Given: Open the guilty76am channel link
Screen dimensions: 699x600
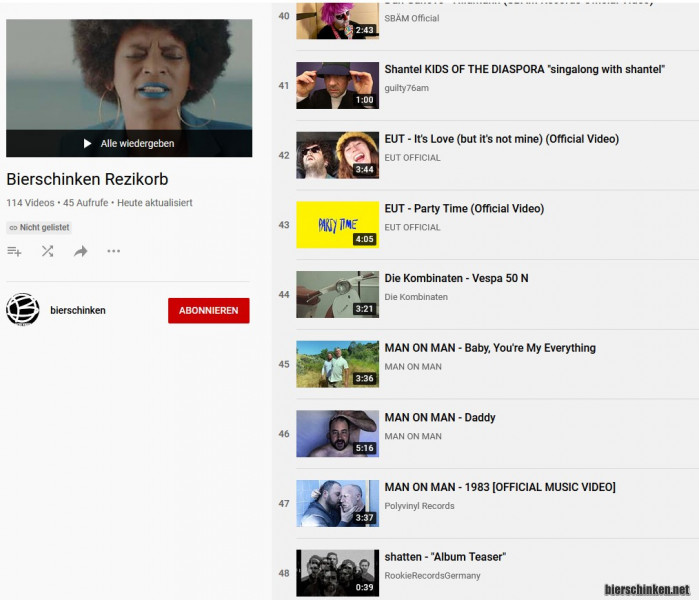Looking at the screenshot, I should pos(407,88).
